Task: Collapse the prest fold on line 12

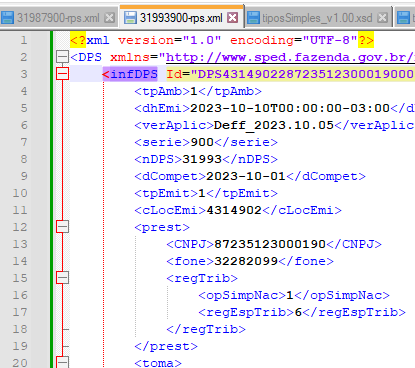Action: (62, 227)
